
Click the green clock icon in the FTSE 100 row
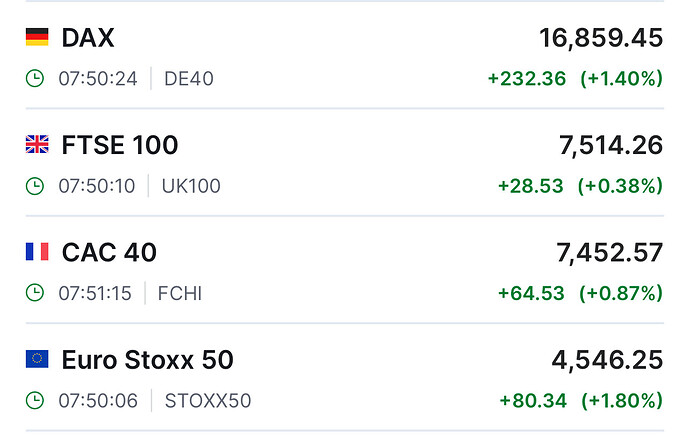click(x=35, y=186)
